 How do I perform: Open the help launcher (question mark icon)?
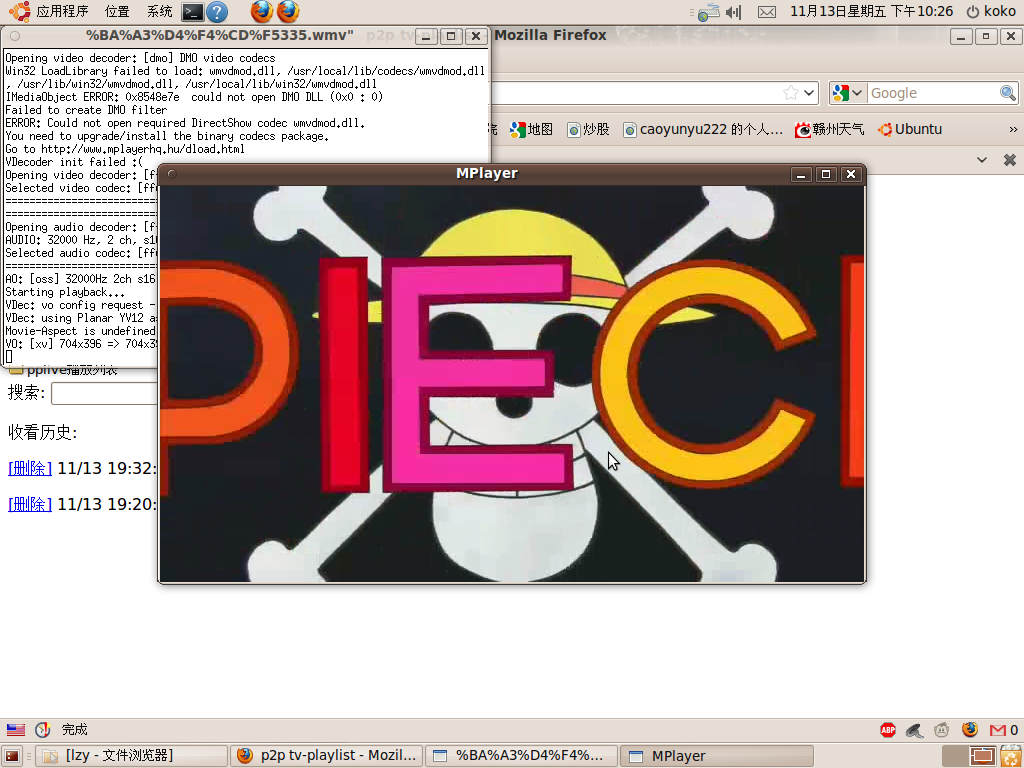217,11
